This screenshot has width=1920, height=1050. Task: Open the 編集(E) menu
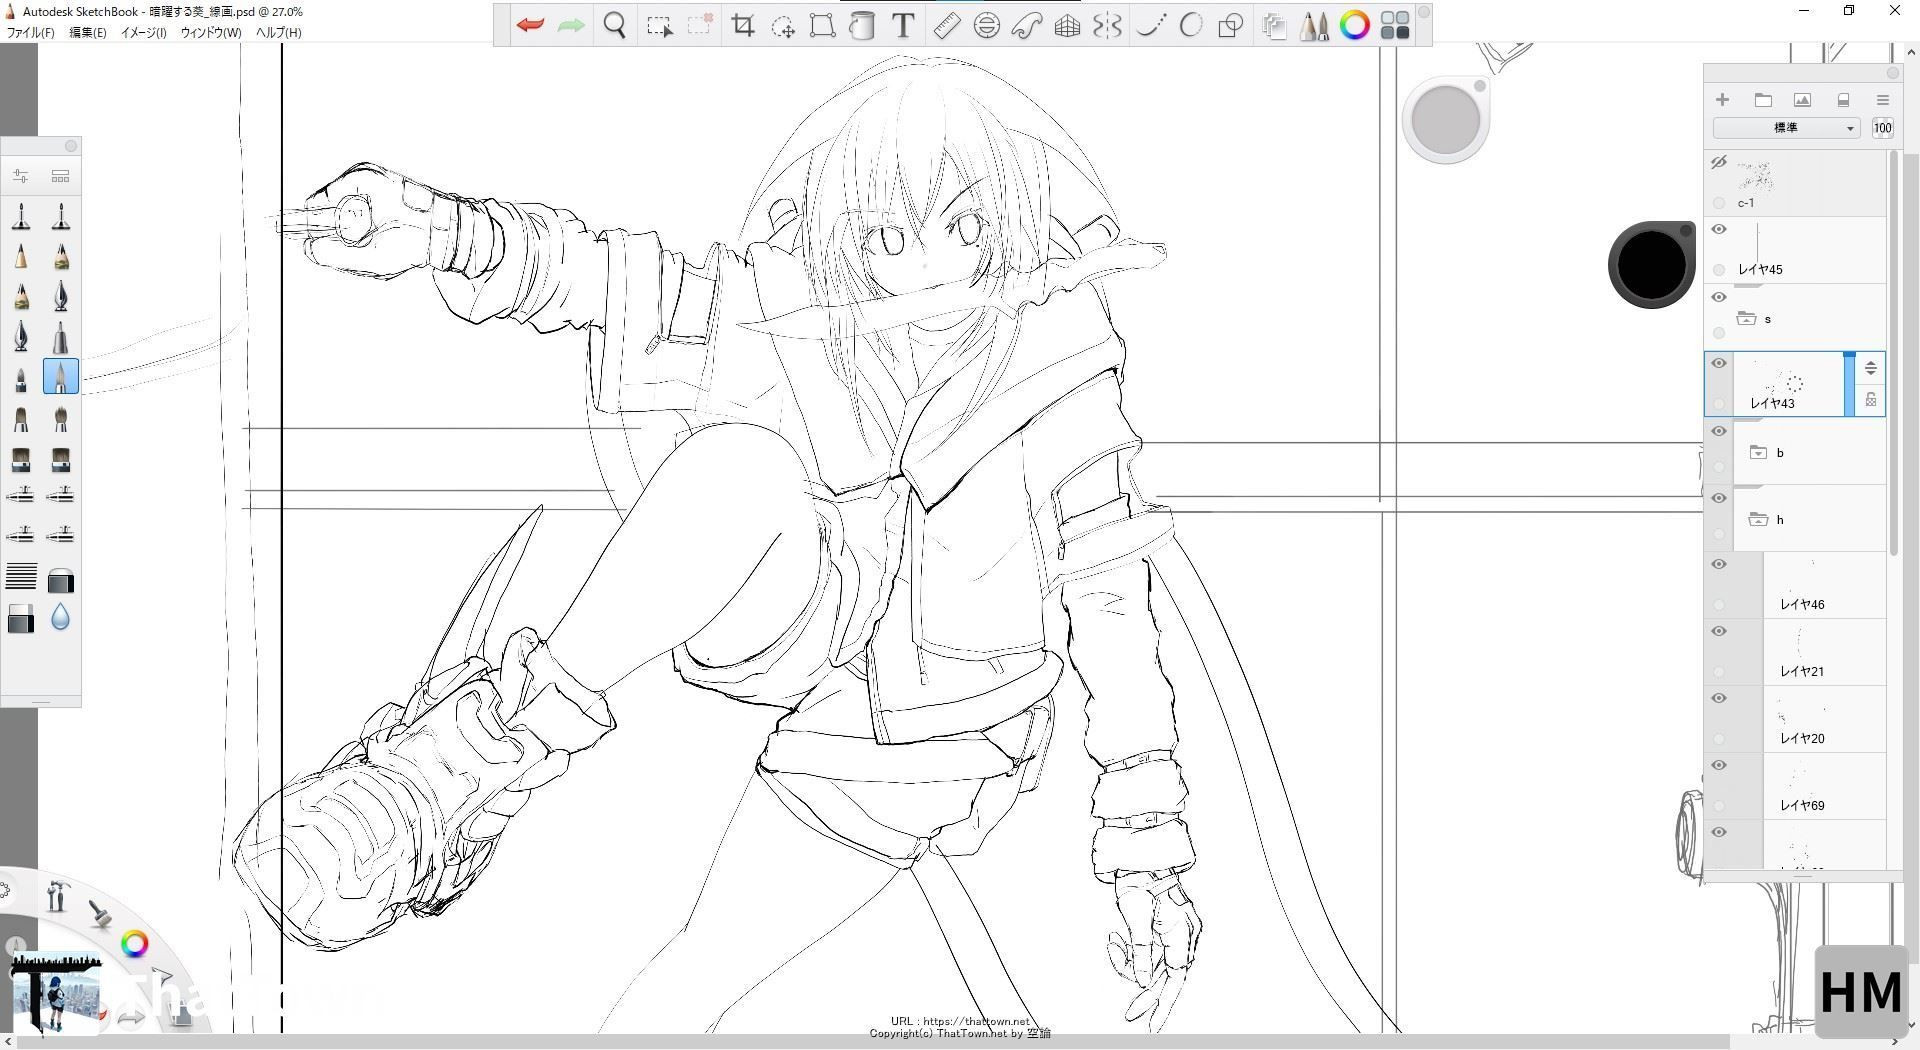click(88, 33)
